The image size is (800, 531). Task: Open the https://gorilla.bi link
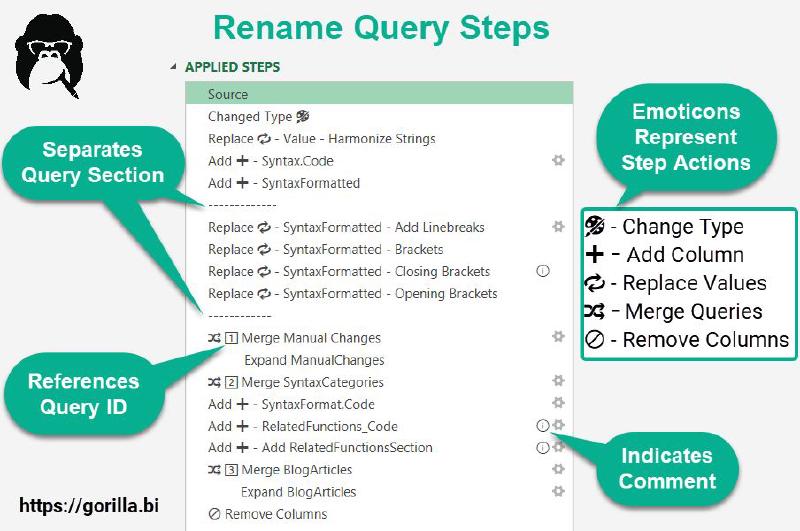pos(89,505)
